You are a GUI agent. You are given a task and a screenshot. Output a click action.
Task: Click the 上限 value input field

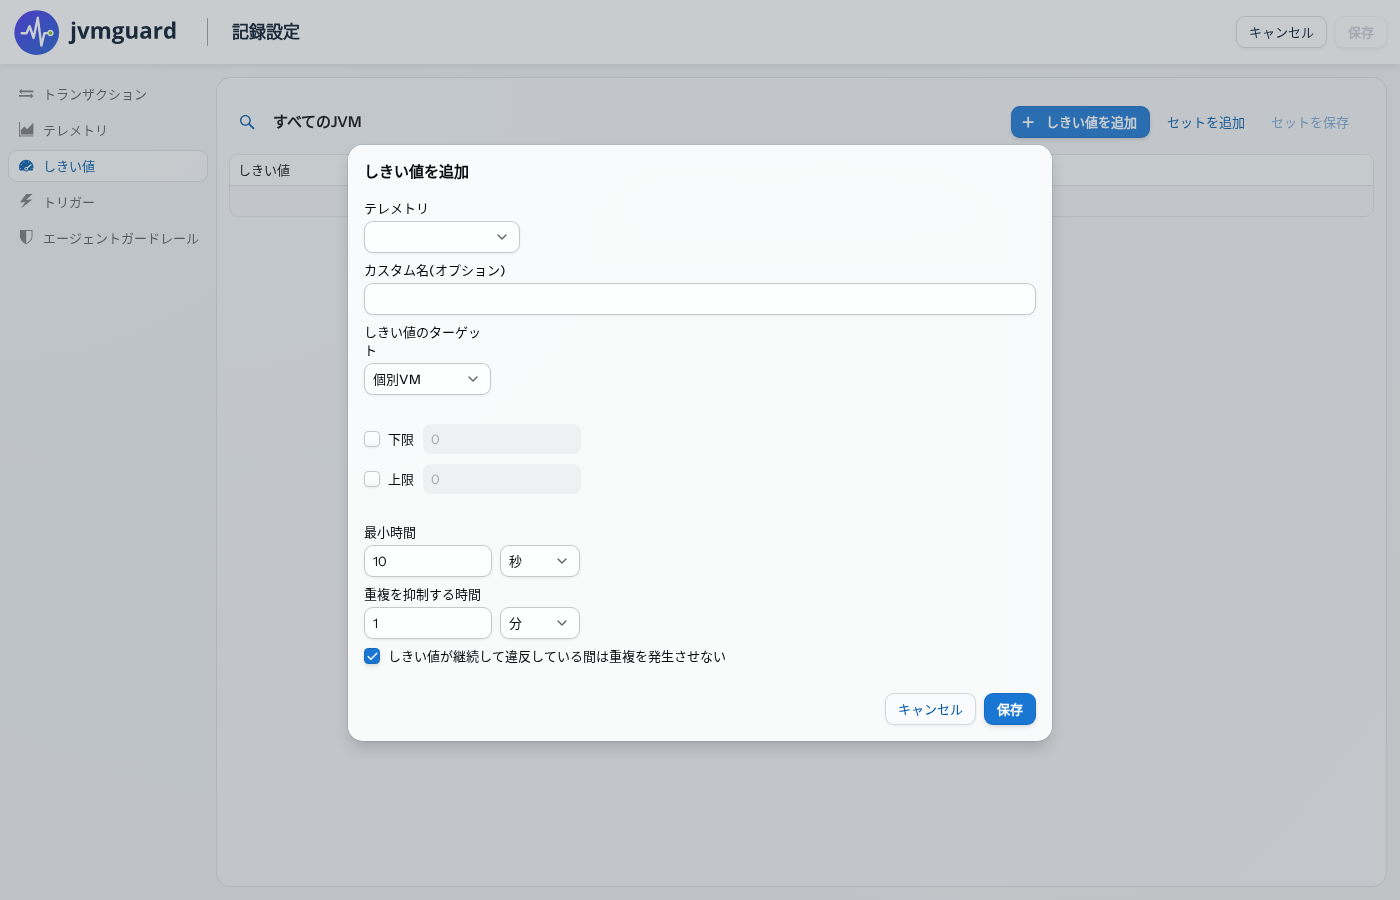502,479
